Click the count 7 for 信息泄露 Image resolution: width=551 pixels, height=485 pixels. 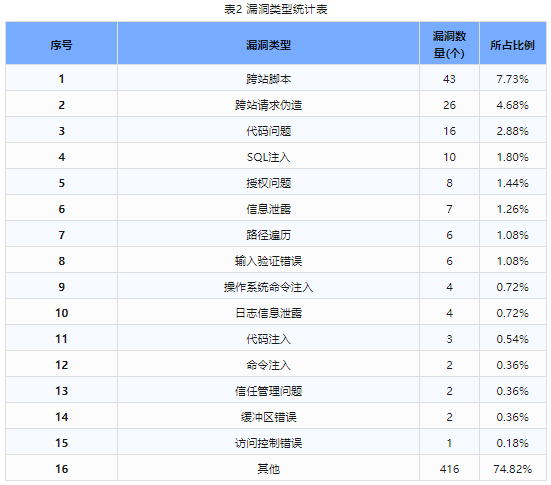click(449, 209)
